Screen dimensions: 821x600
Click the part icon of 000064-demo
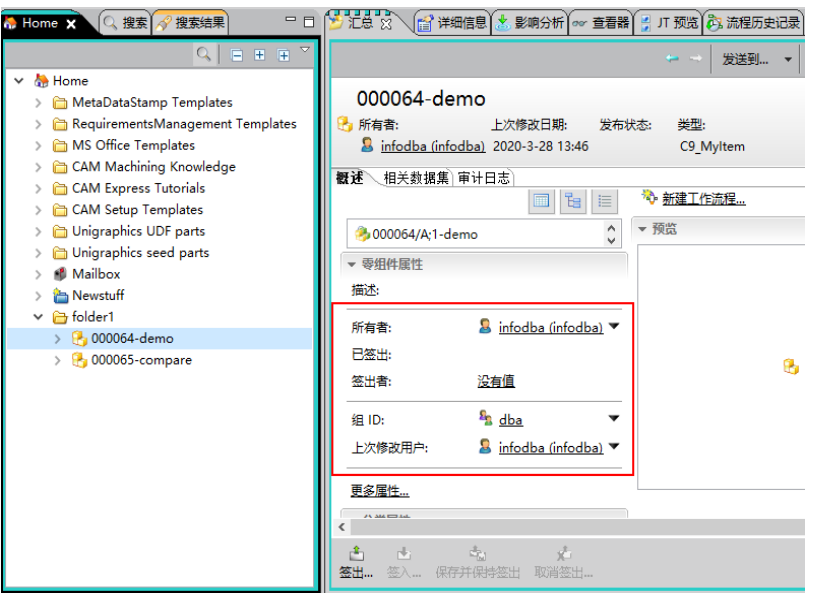pyautogui.click(x=80, y=339)
